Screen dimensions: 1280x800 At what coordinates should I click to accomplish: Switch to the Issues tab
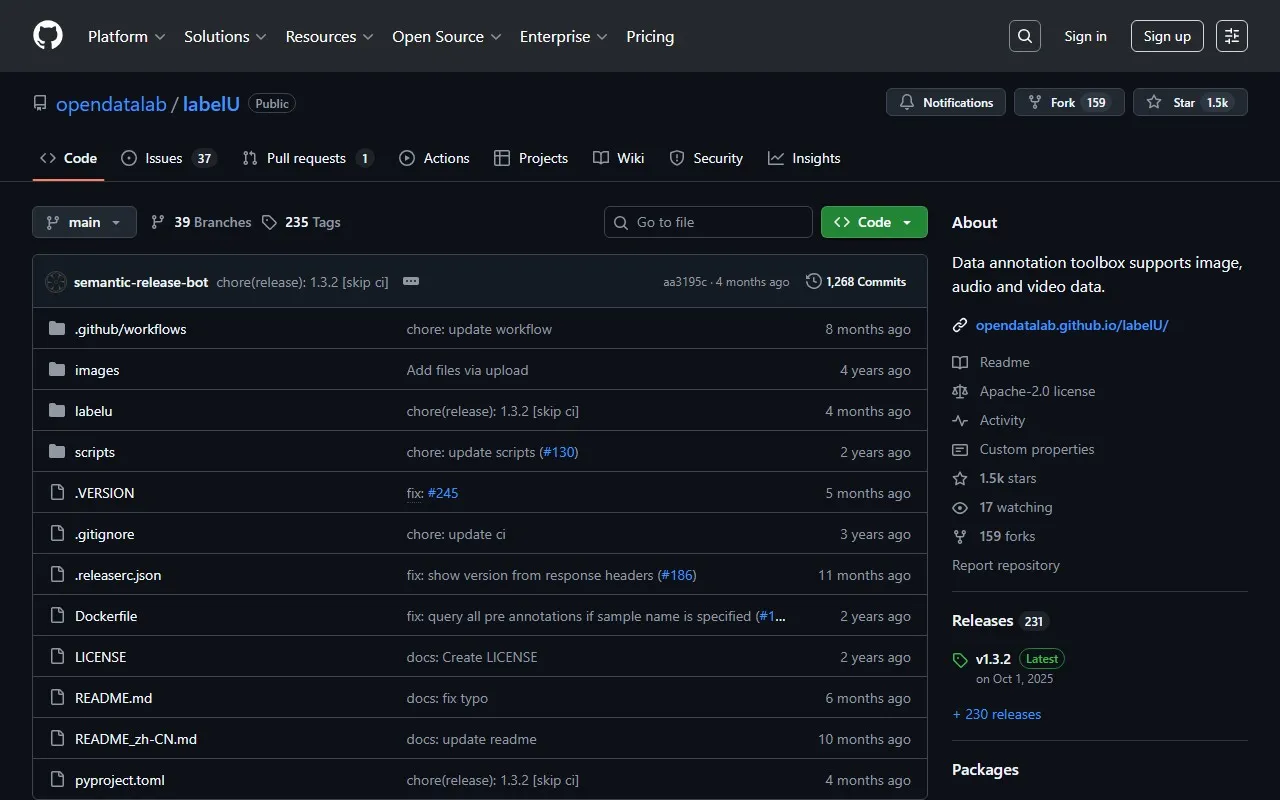[164, 158]
